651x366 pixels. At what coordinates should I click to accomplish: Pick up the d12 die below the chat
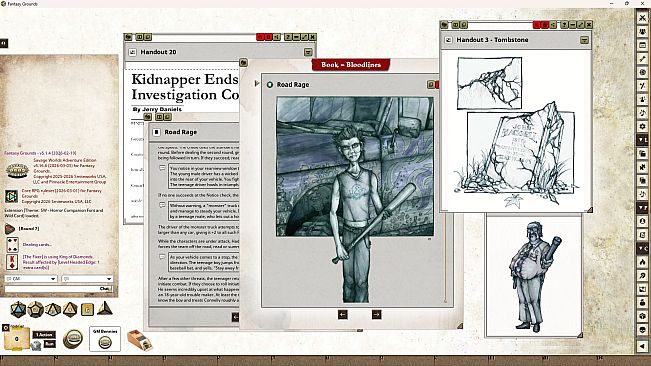[x=36, y=309]
